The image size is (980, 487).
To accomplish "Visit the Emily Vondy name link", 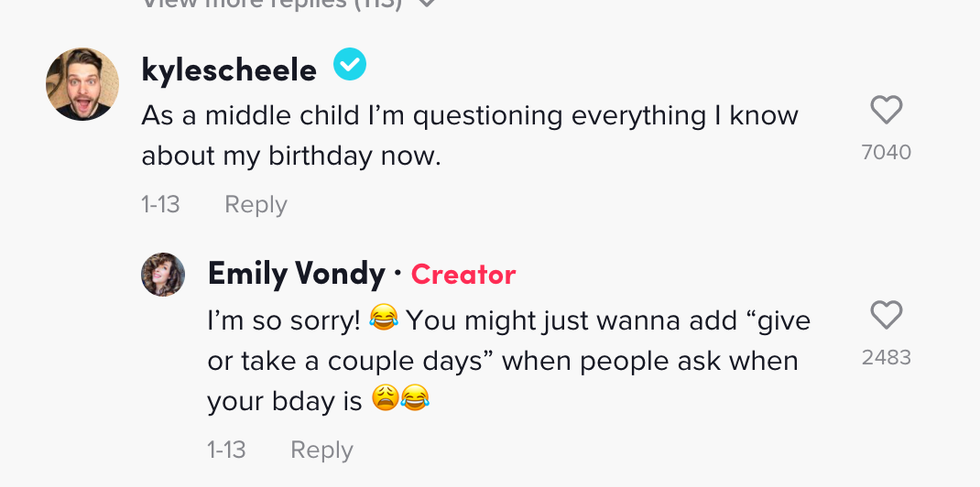I will 296,273.
